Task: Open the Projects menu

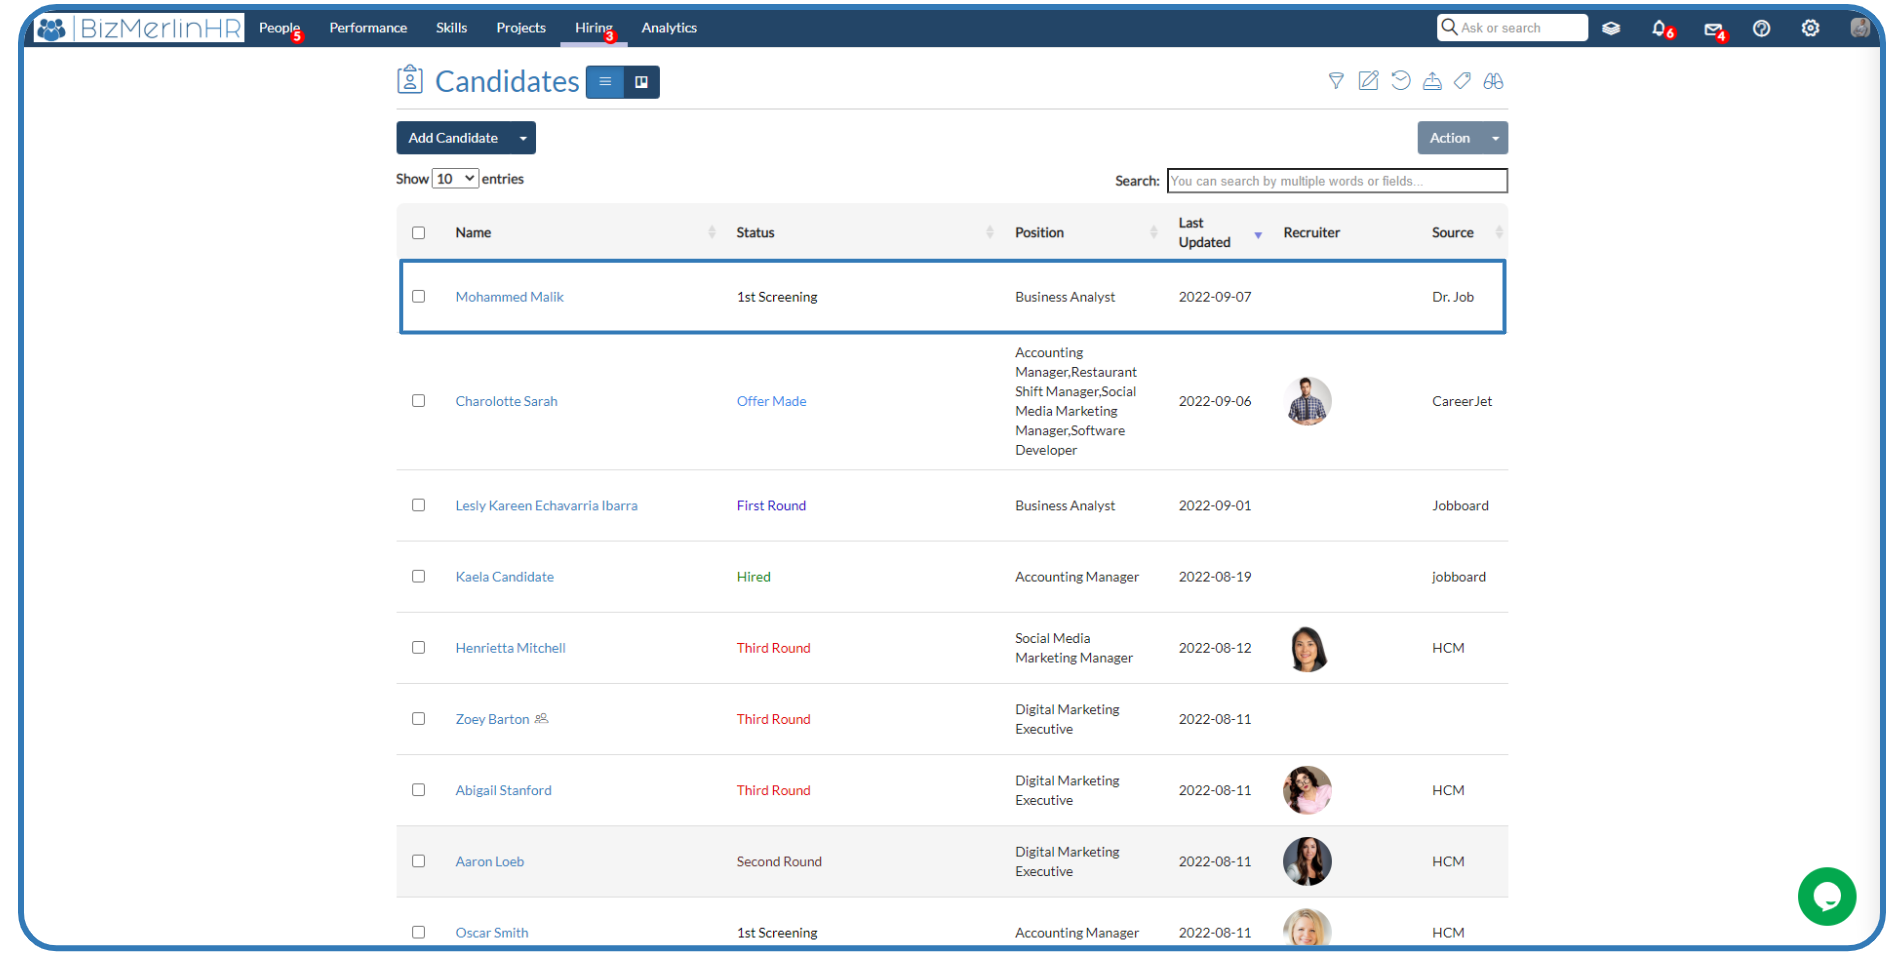Action: click(x=521, y=28)
